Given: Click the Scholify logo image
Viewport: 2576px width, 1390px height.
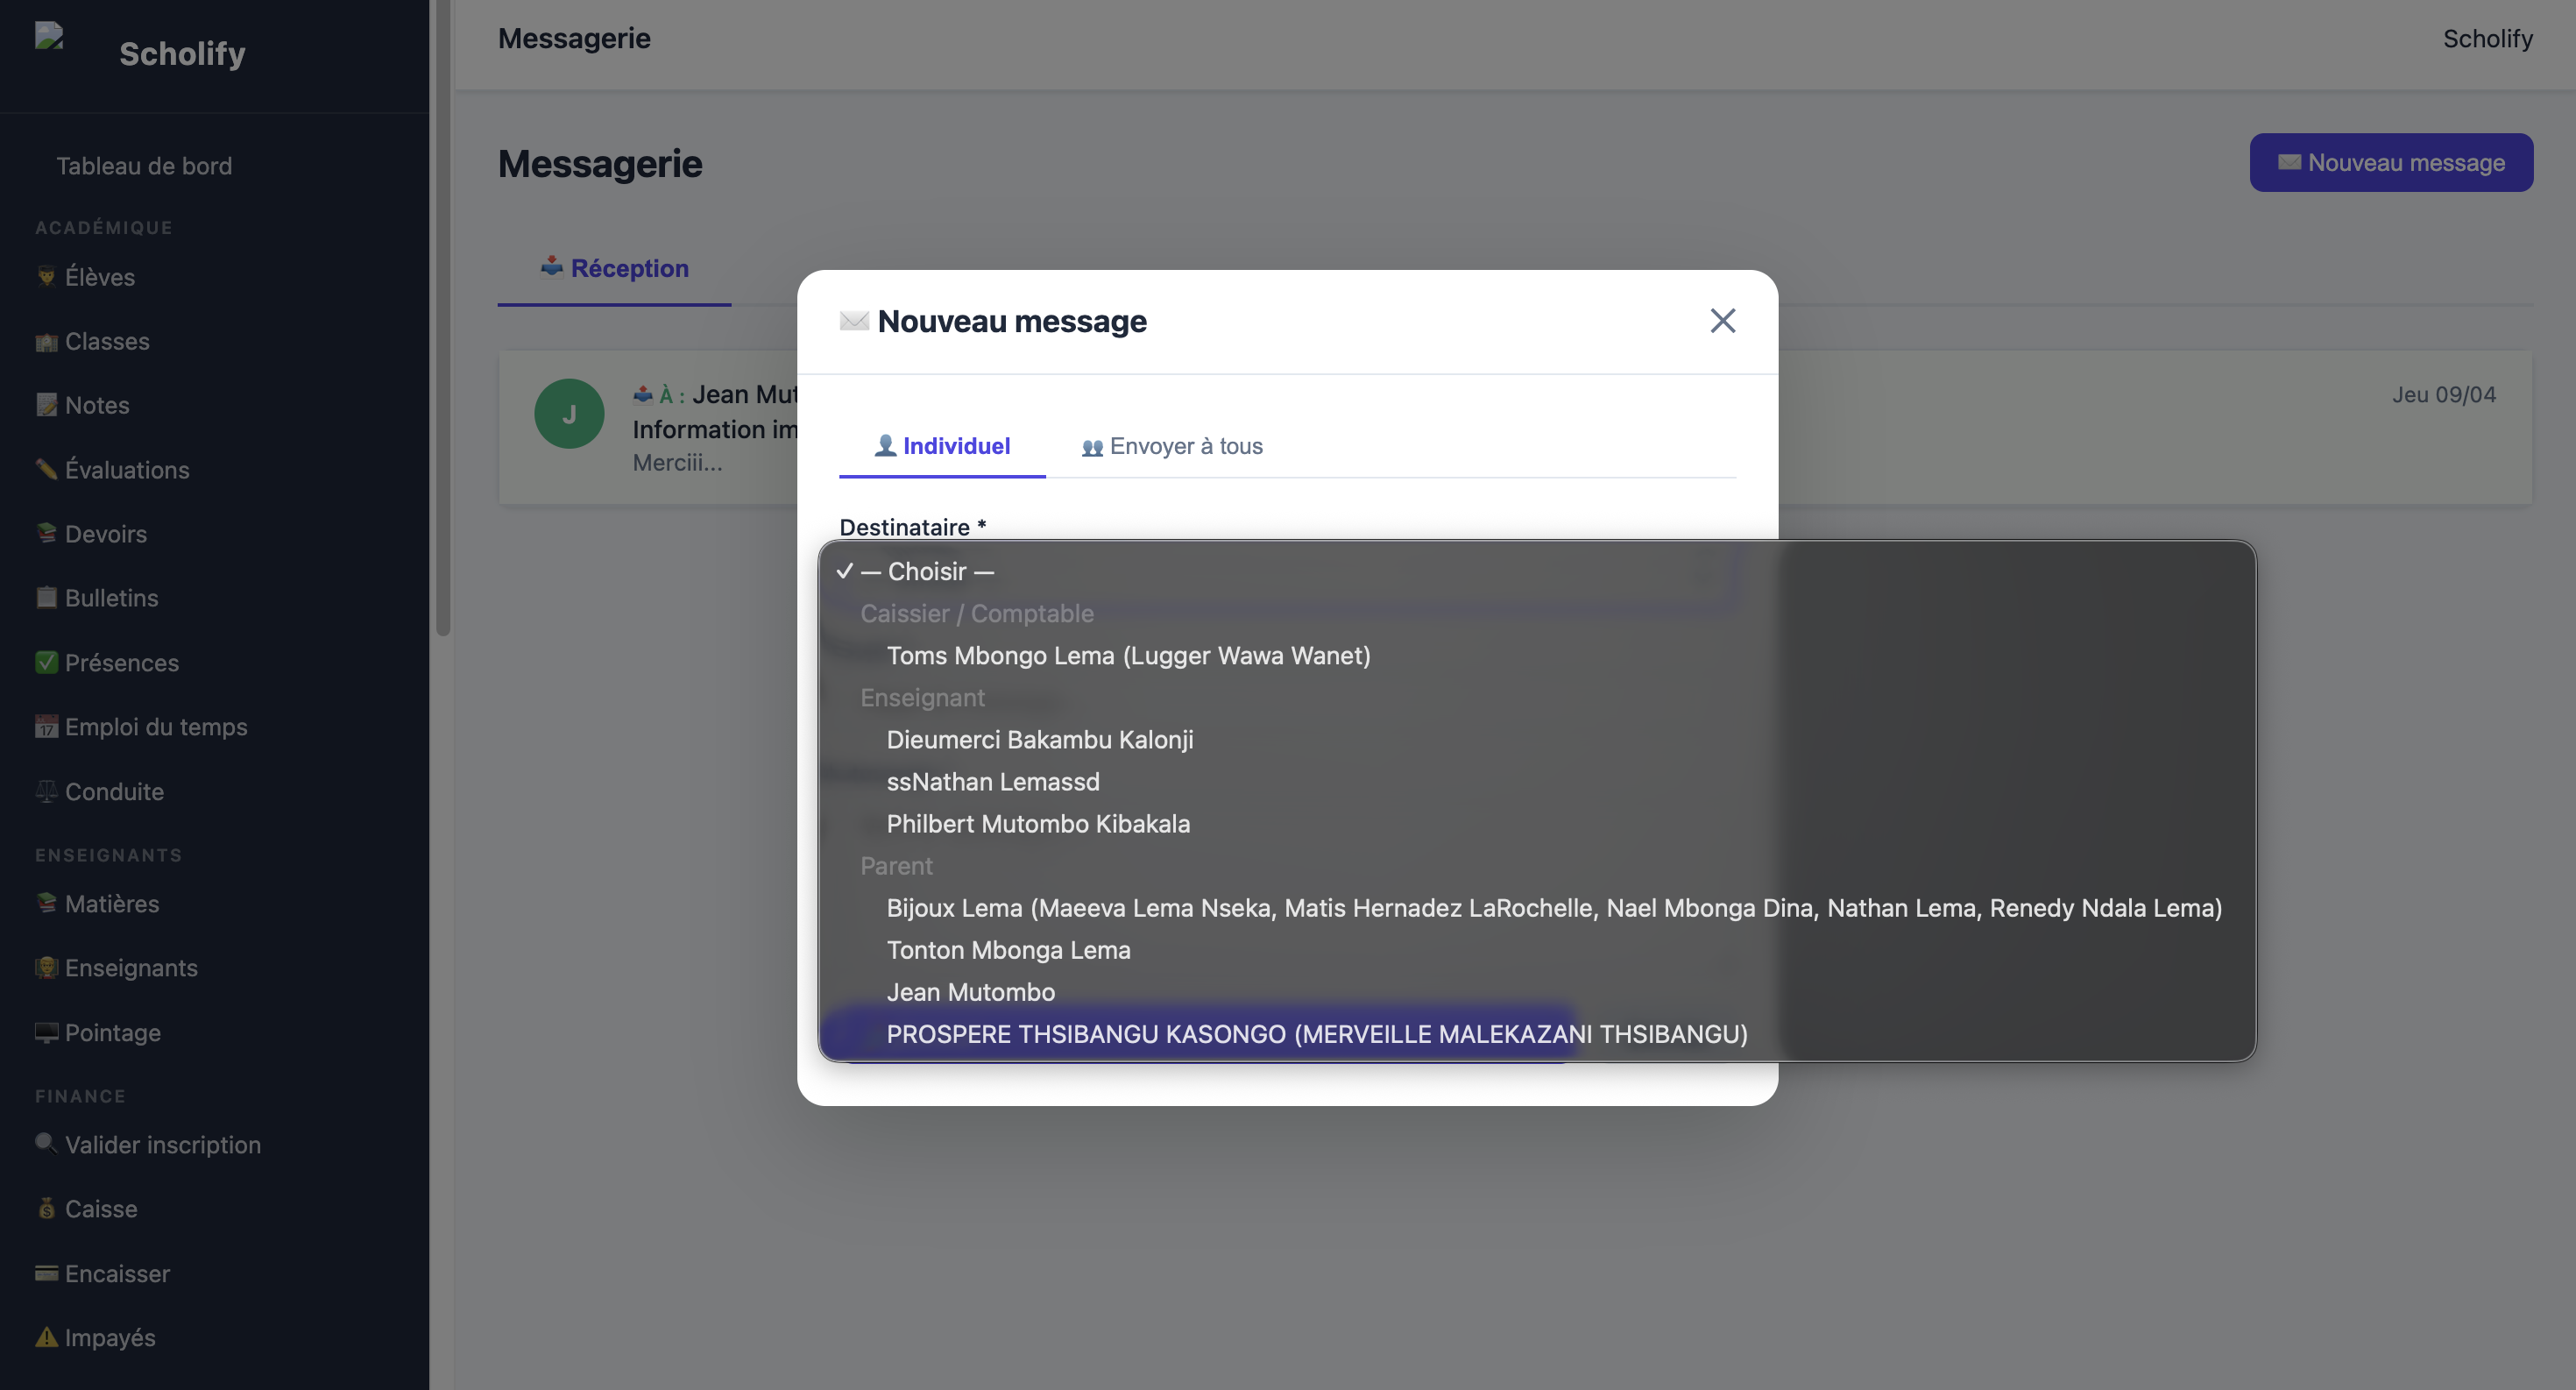Looking at the screenshot, I should point(50,36).
